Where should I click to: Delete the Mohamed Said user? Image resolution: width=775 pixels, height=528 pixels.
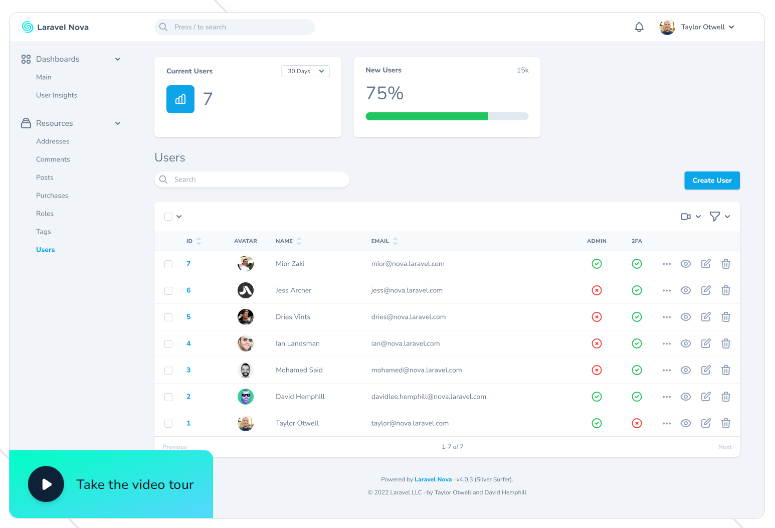(x=726, y=370)
